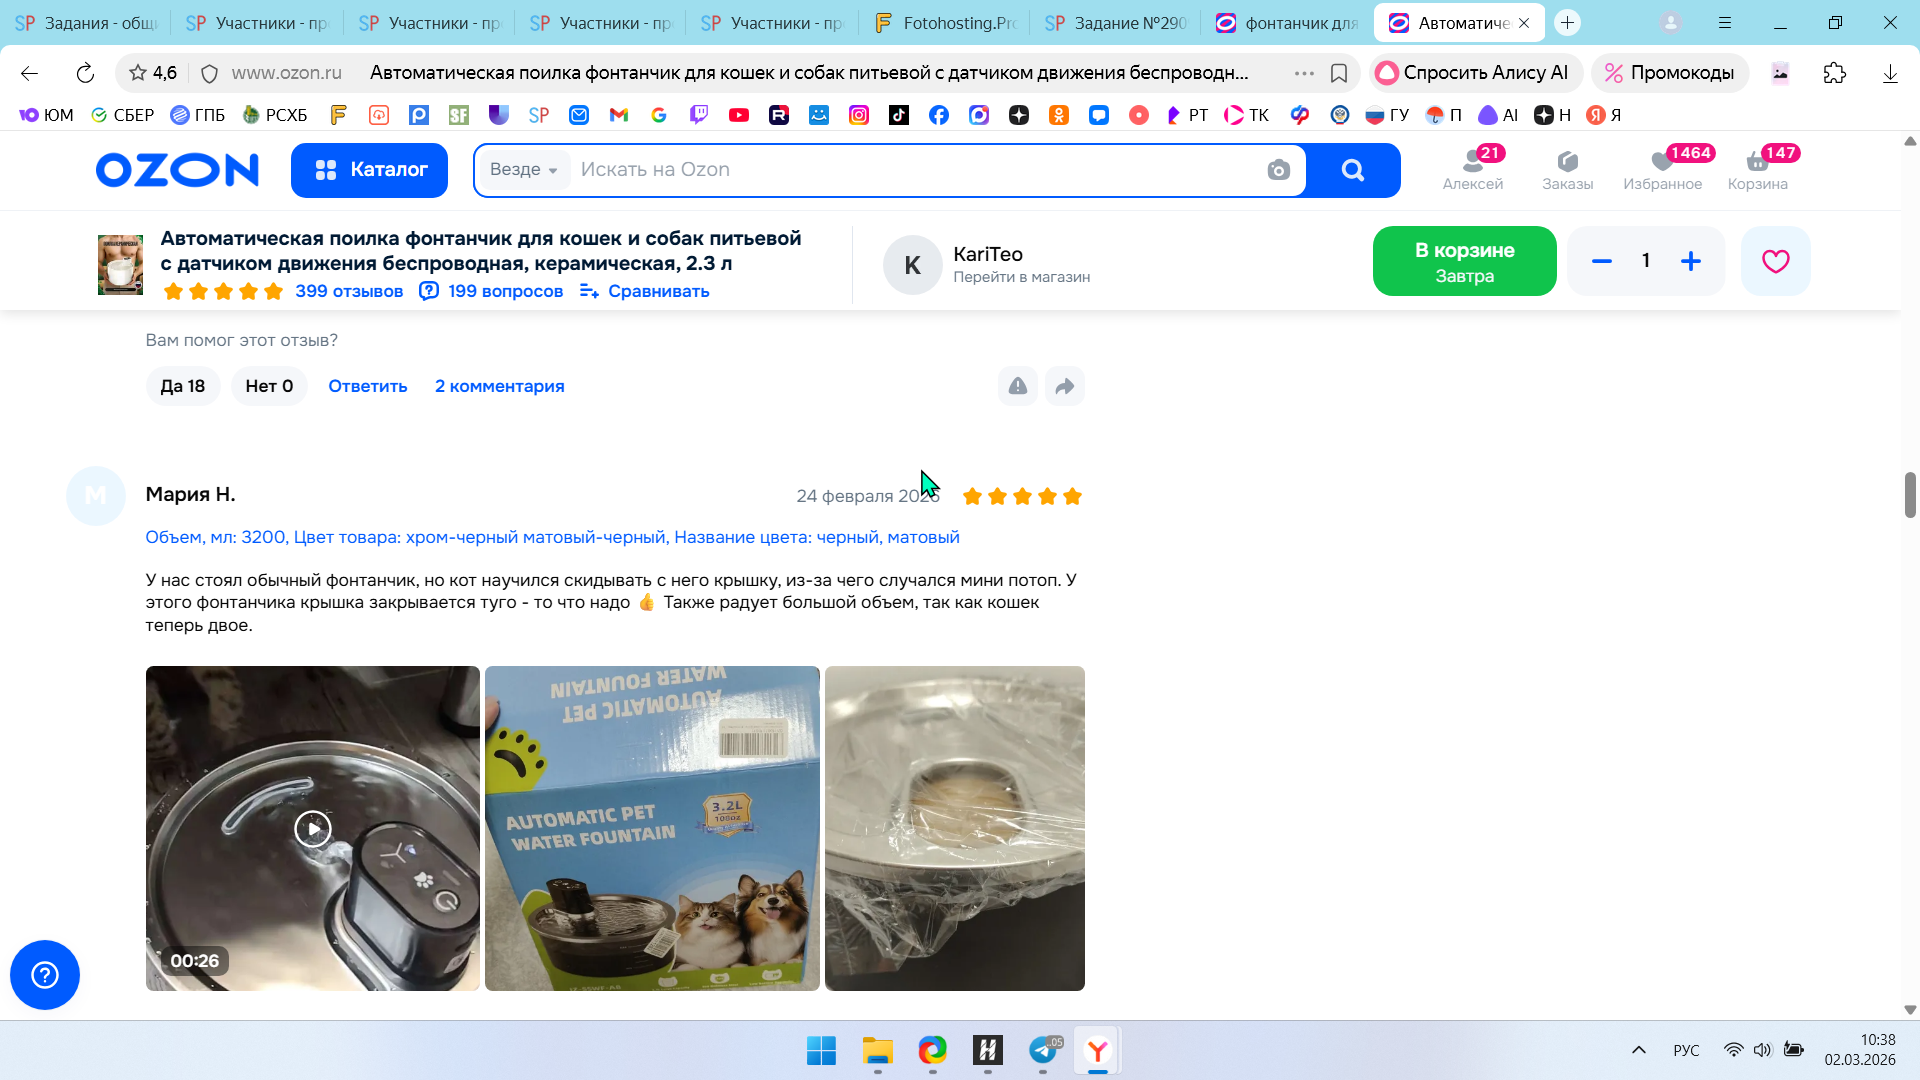Image resolution: width=1920 pixels, height=1080 pixels.
Task: Play the 00:26 review video thumbnail
Action: pos(313,828)
